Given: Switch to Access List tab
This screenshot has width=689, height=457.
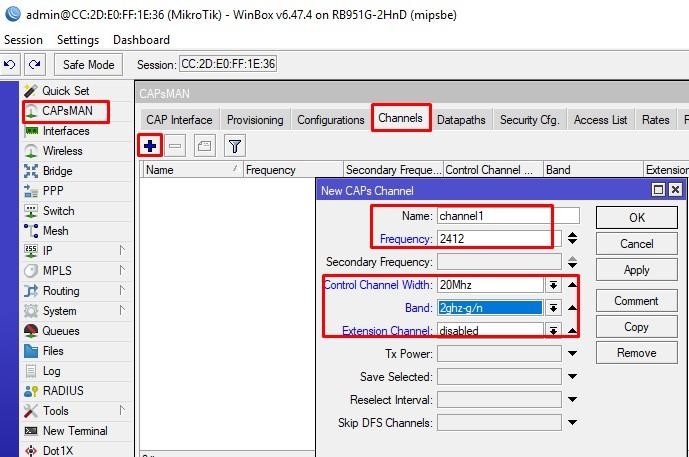Looking at the screenshot, I should pos(600,120).
